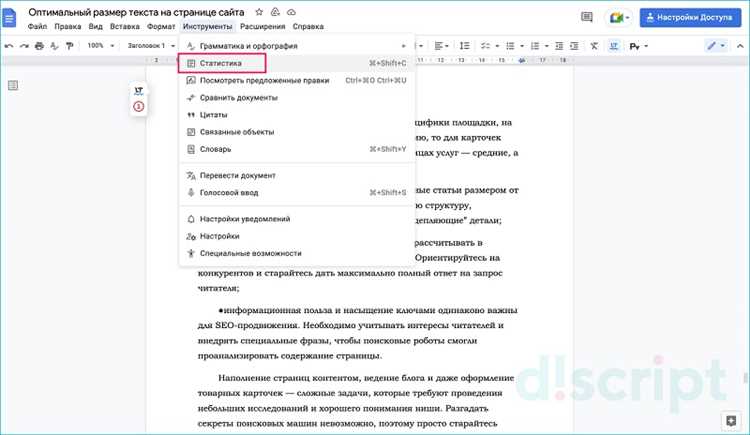Open the Расширения menu
750x435 pixels.
click(262, 27)
